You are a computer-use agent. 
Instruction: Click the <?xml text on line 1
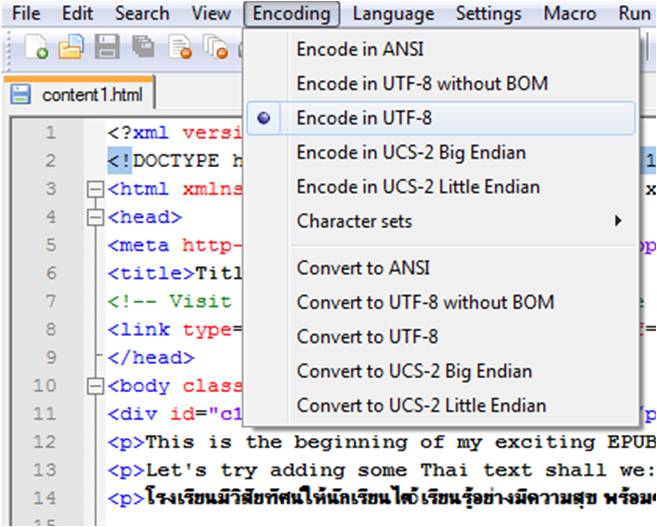138,133
